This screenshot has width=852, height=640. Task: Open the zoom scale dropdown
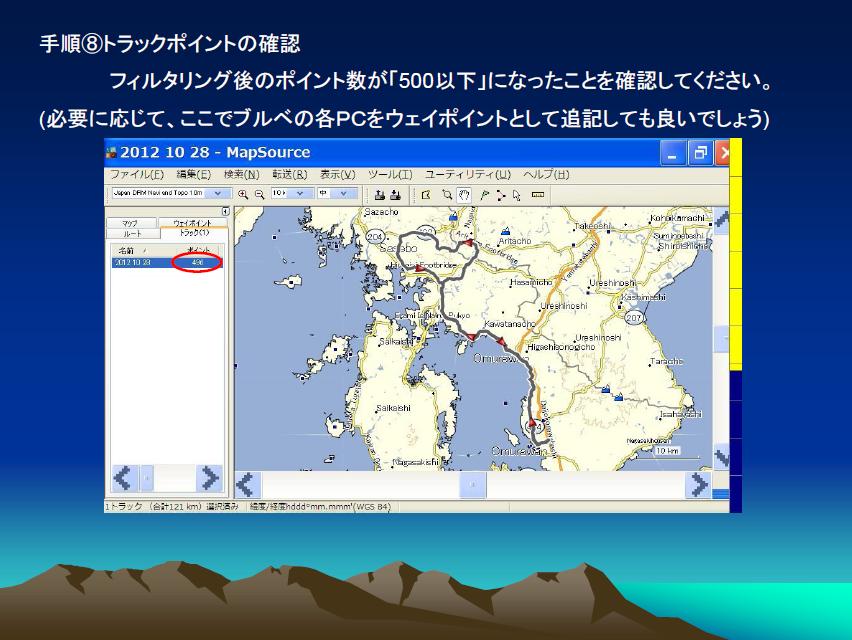click(x=300, y=193)
